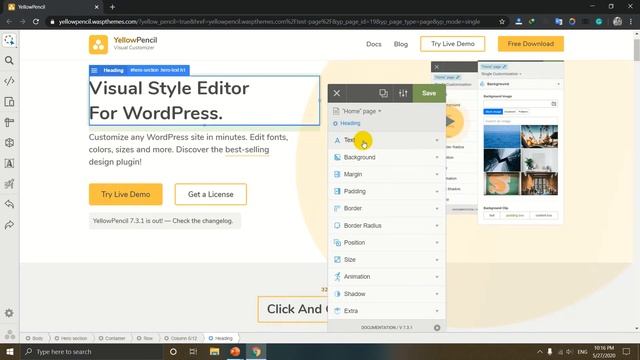The width and height of the screenshot is (640, 360).
Task: Toggle responsive device preview icon
Action: click(9, 102)
